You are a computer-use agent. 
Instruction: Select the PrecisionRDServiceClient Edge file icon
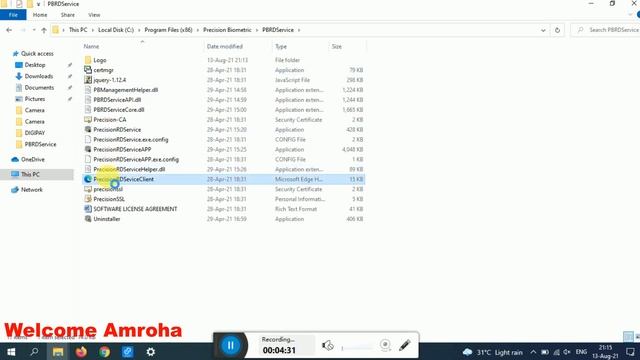tap(88, 179)
